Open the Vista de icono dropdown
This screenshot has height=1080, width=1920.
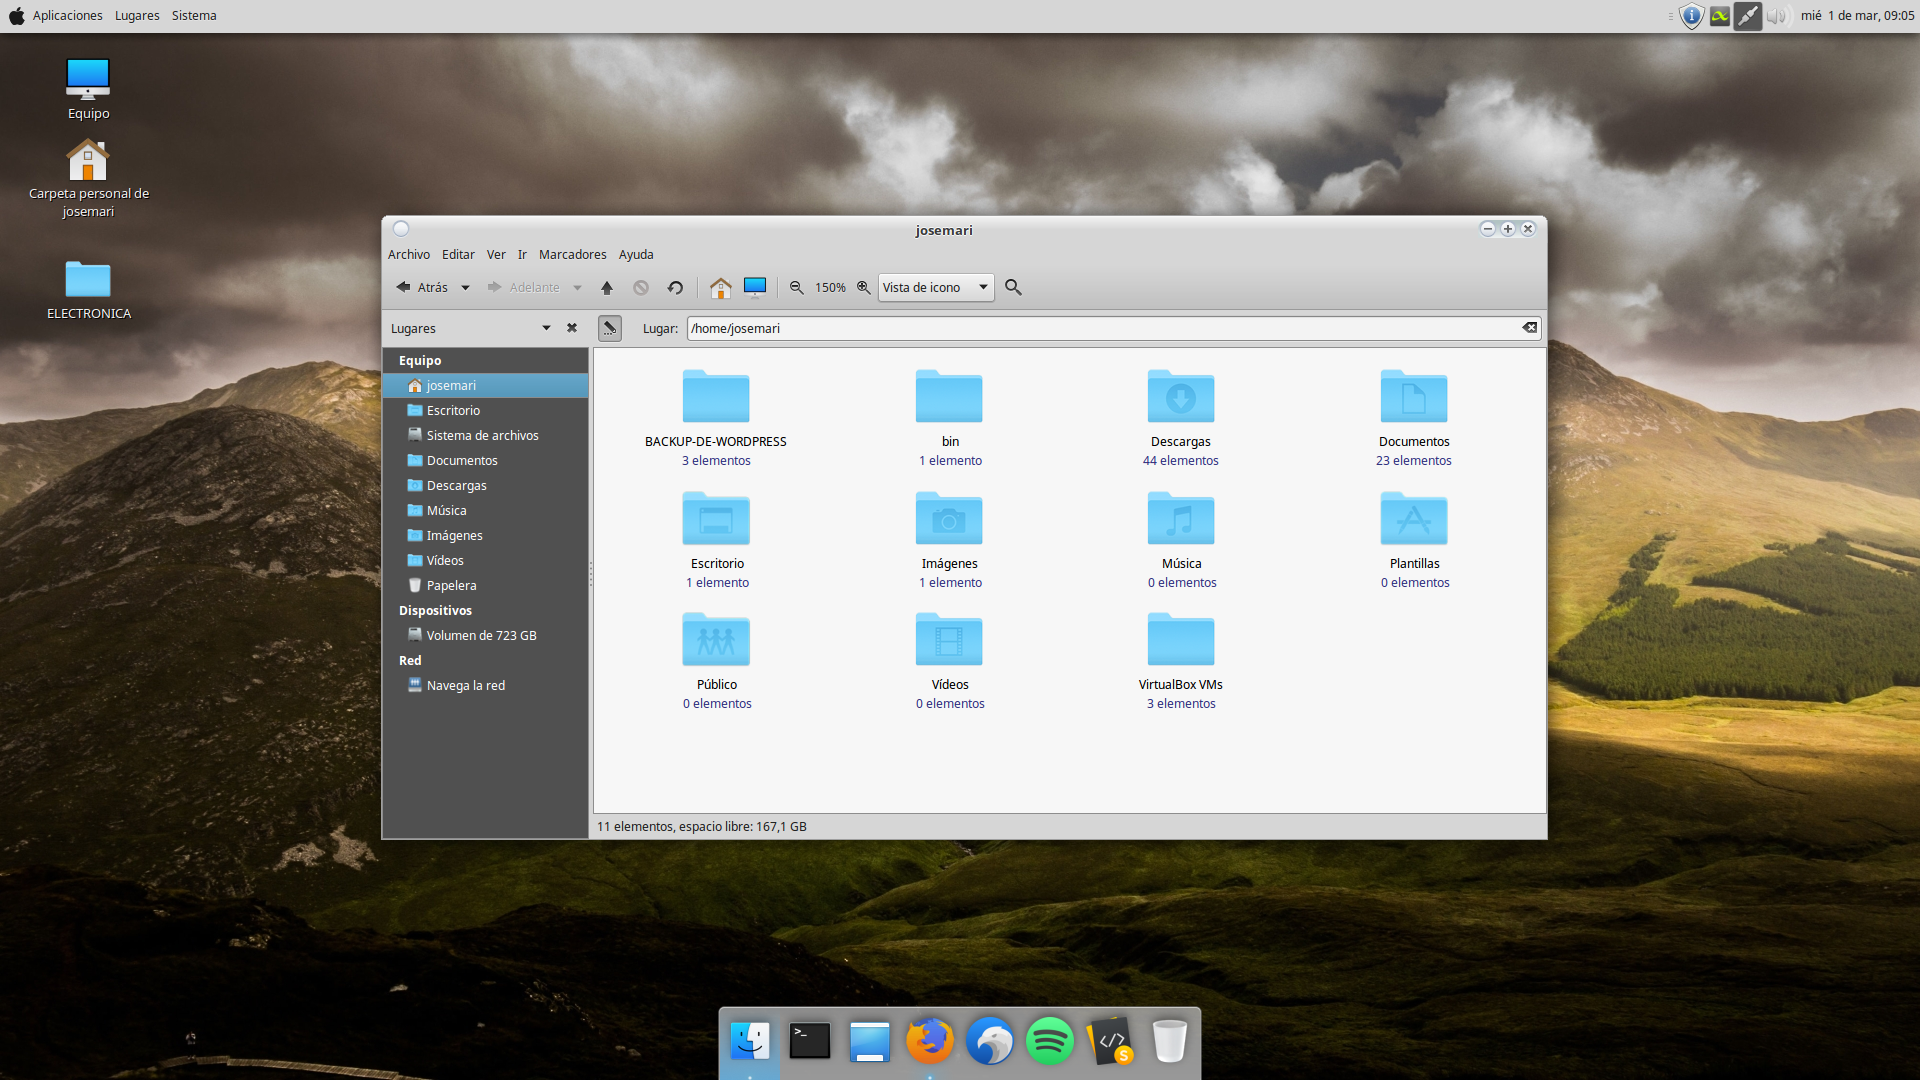pos(936,288)
